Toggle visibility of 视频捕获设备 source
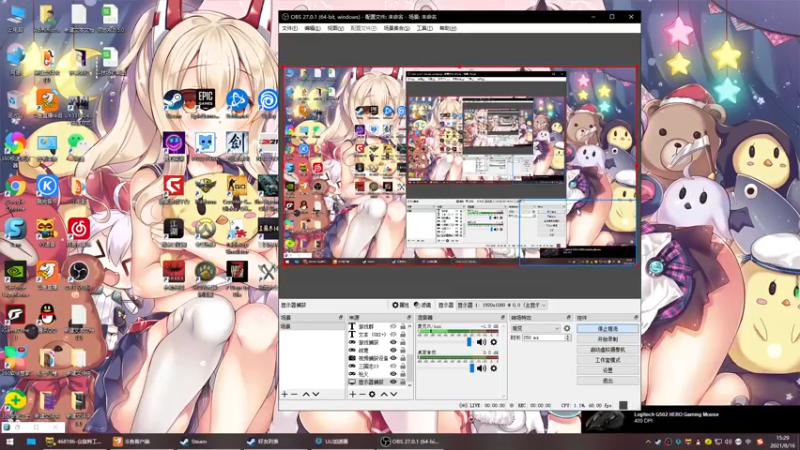Screen dimensions: 800x450 [393, 358]
